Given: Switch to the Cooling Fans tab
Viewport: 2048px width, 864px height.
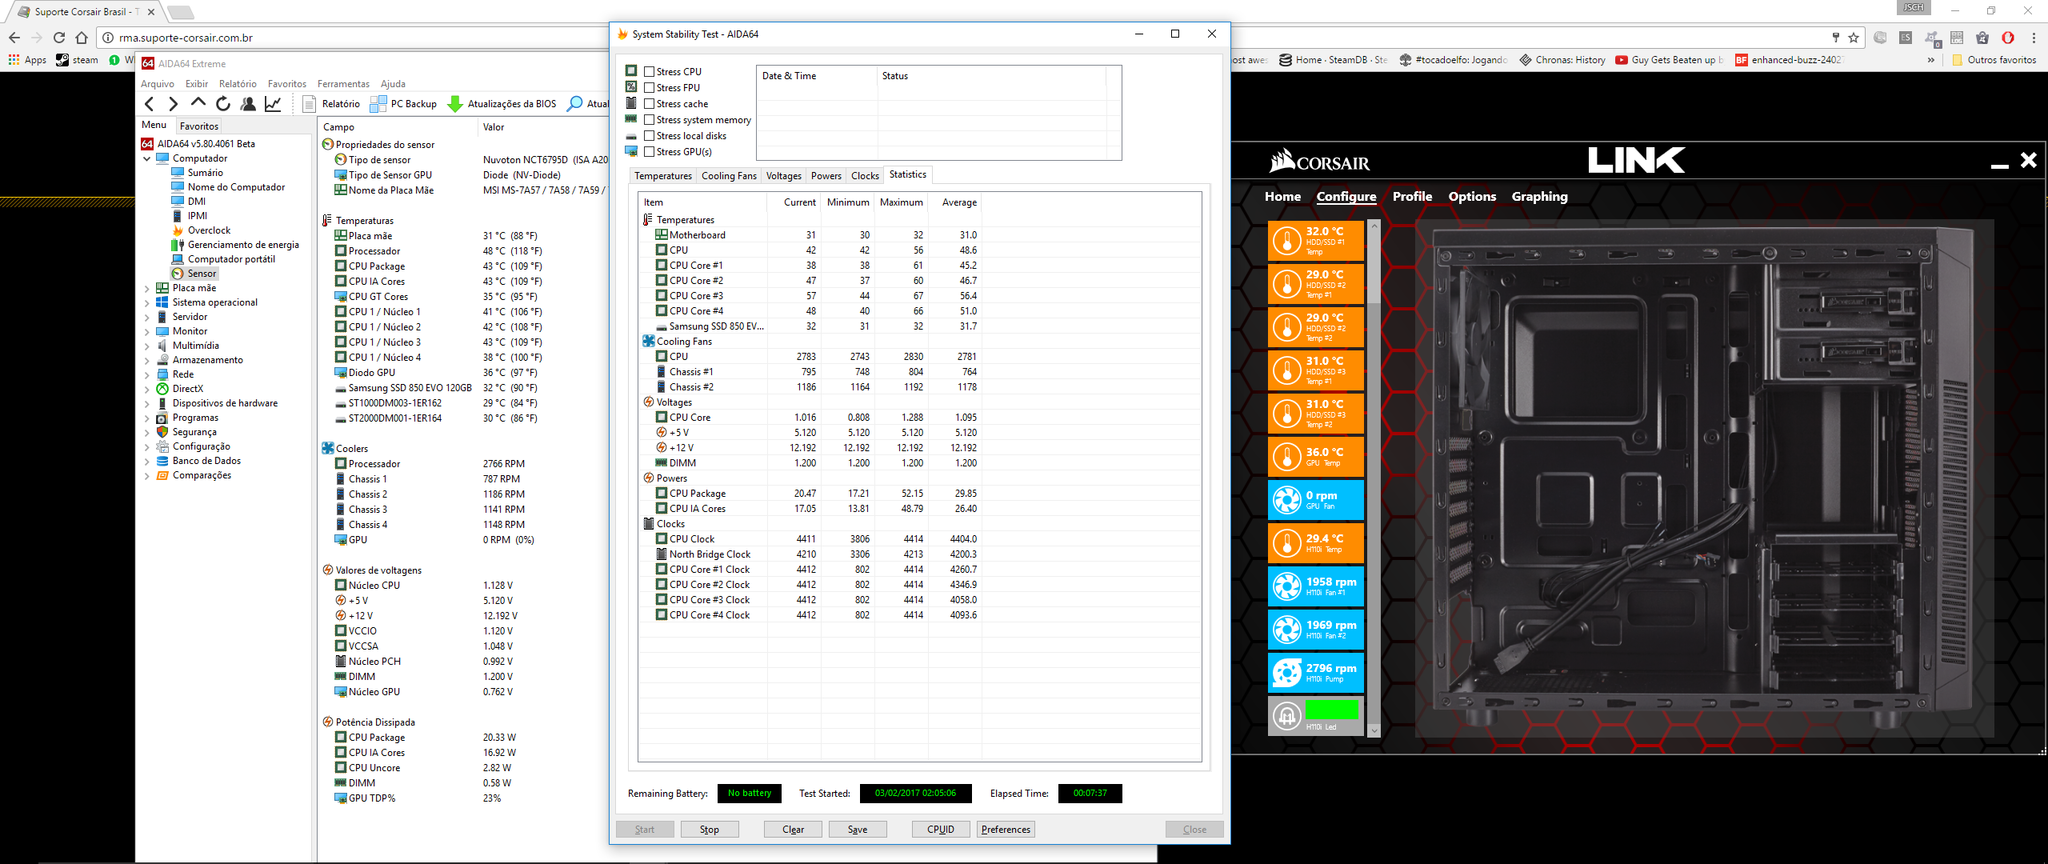Looking at the screenshot, I should 729,176.
